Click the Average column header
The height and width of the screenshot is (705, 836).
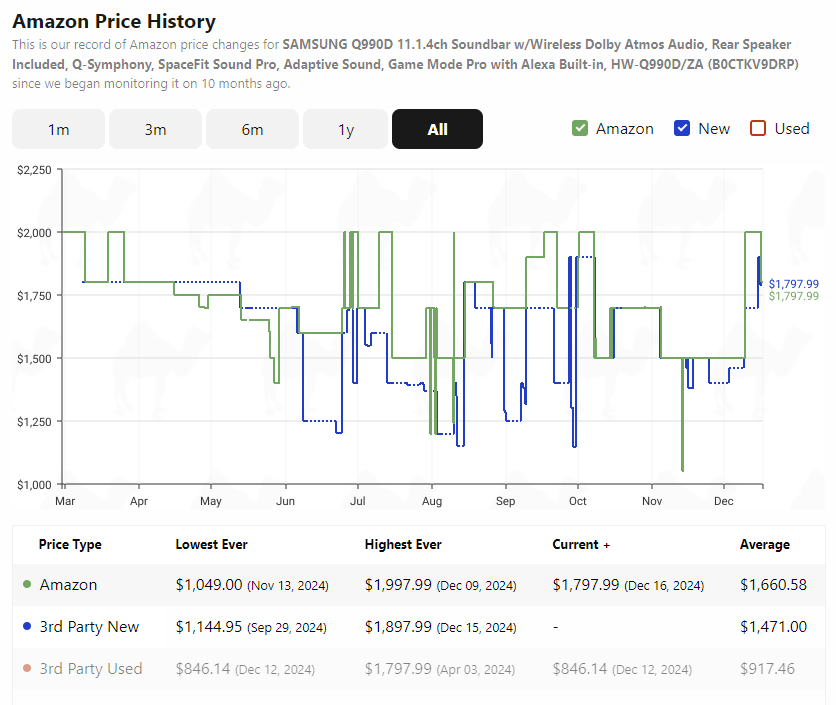[x=765, y=544]
